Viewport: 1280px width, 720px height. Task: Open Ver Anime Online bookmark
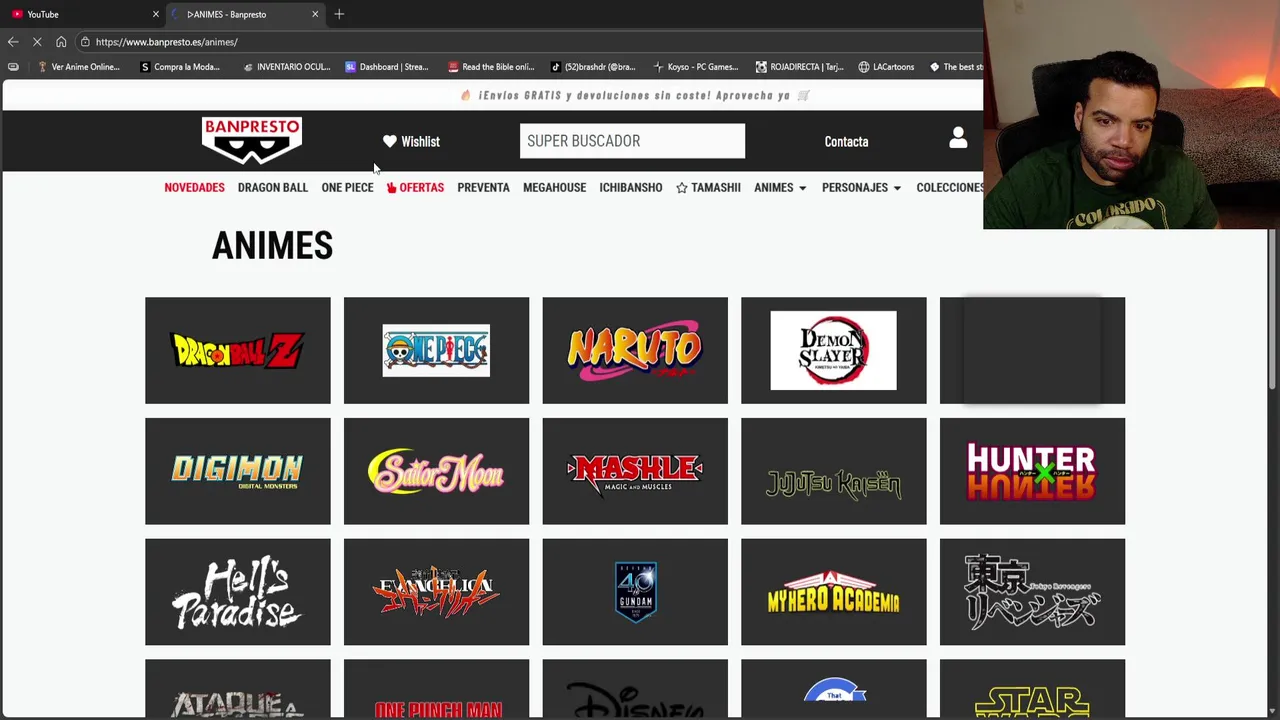79,67
